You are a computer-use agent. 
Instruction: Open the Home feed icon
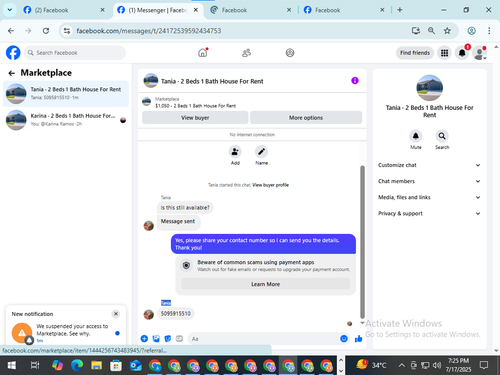click(x=203, y=53)
